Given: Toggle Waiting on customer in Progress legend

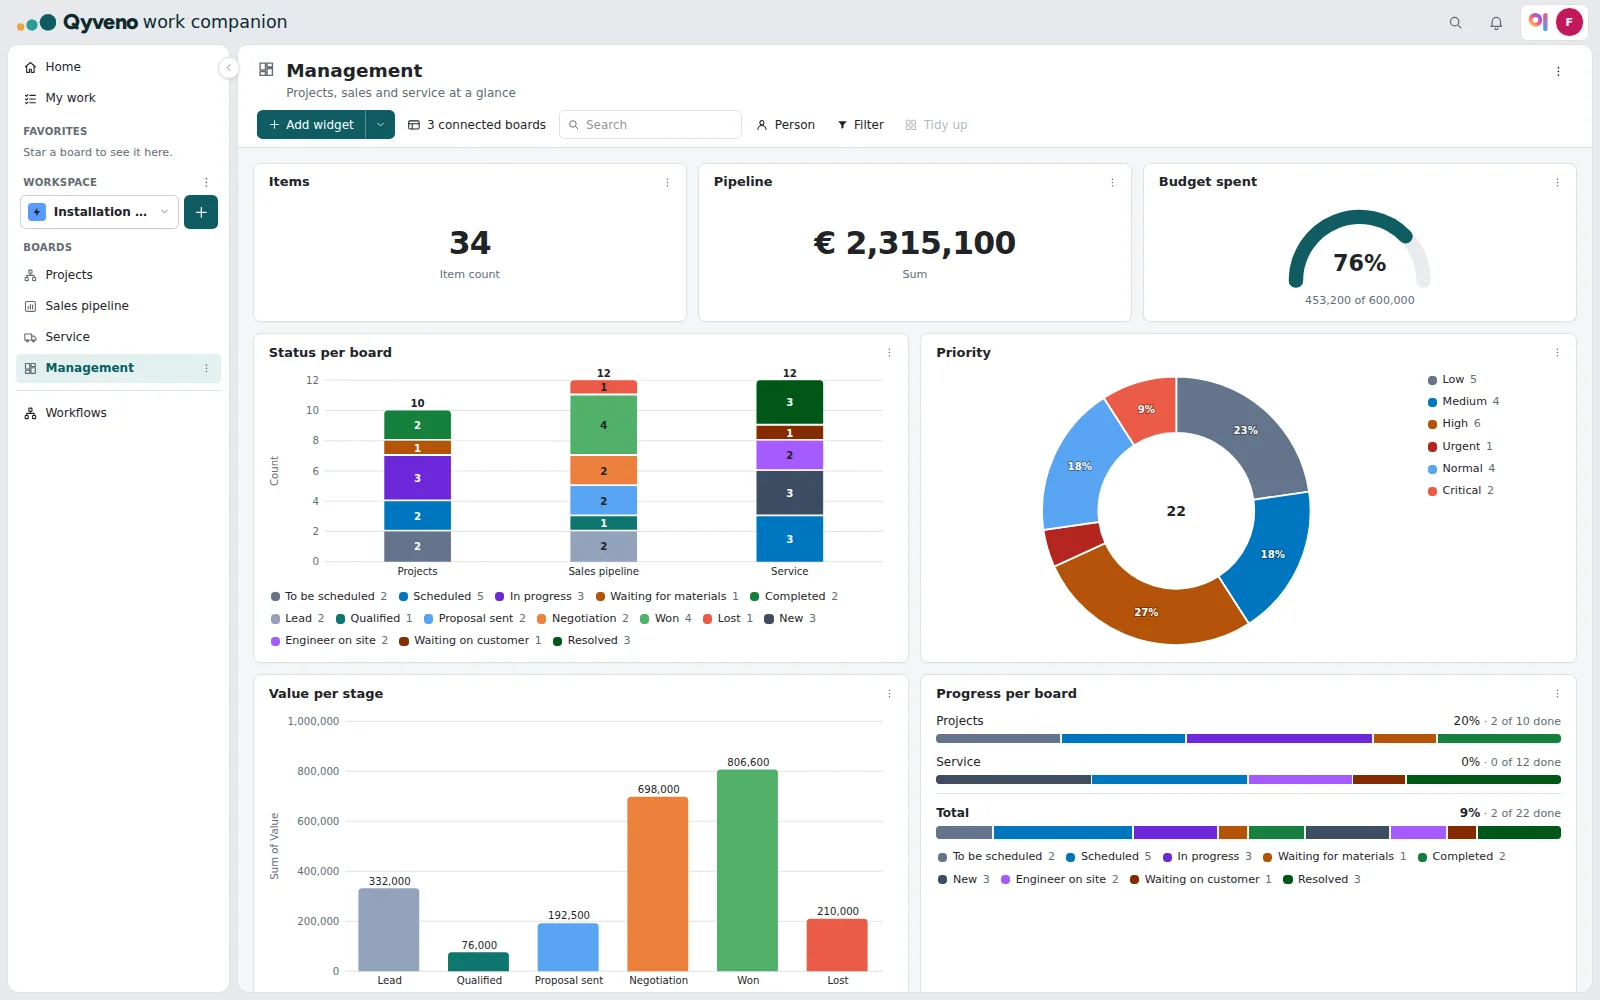Looking at the screenshot, I should pyautogui.click(x=1201, y=880).
